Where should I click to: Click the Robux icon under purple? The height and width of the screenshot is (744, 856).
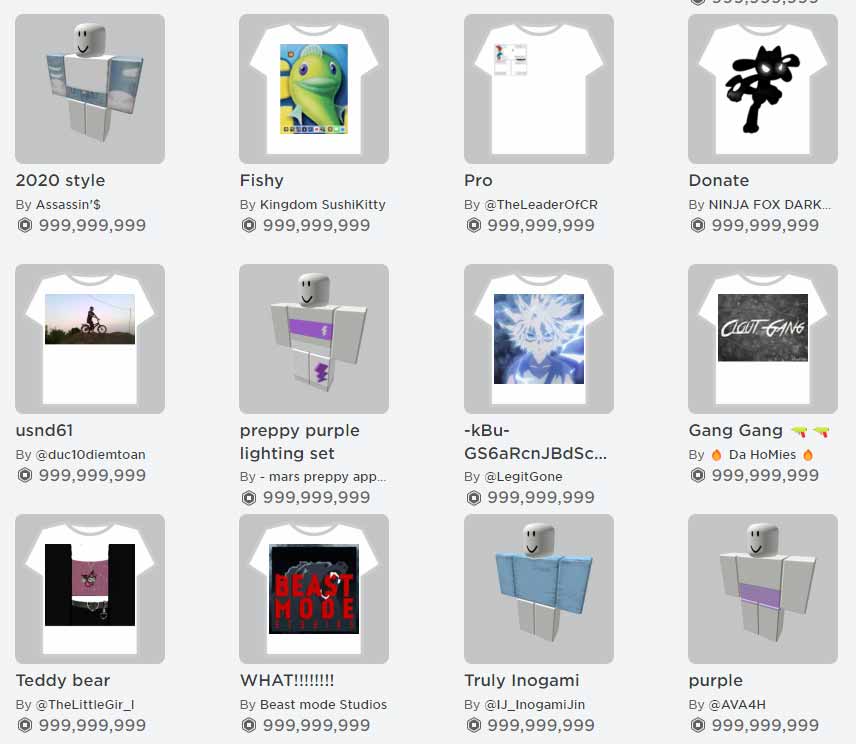[x=698, y=725]
